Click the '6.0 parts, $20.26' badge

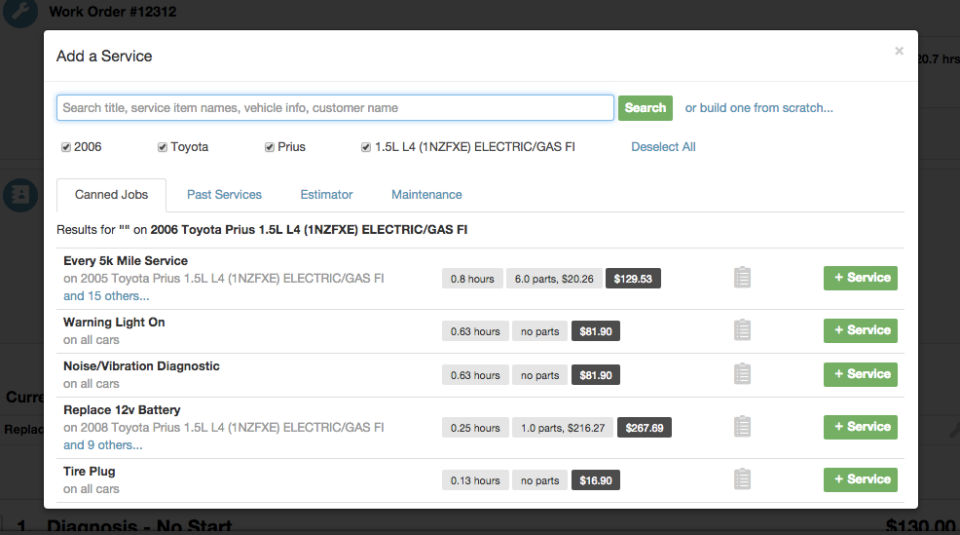click(x=554, y=279)
